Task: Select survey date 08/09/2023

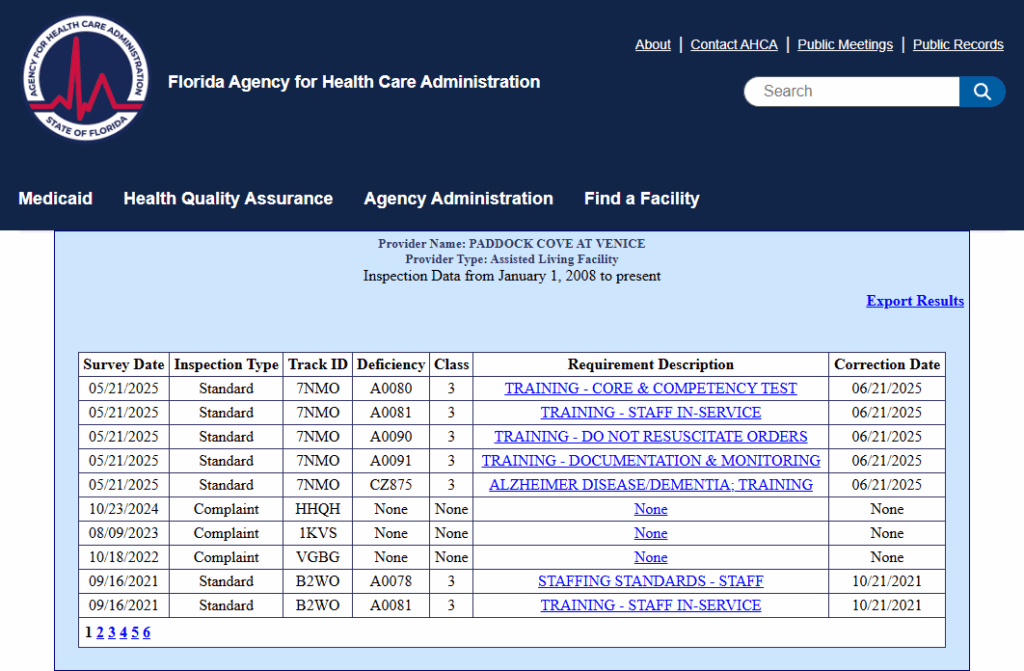Action: pos(123,533)
